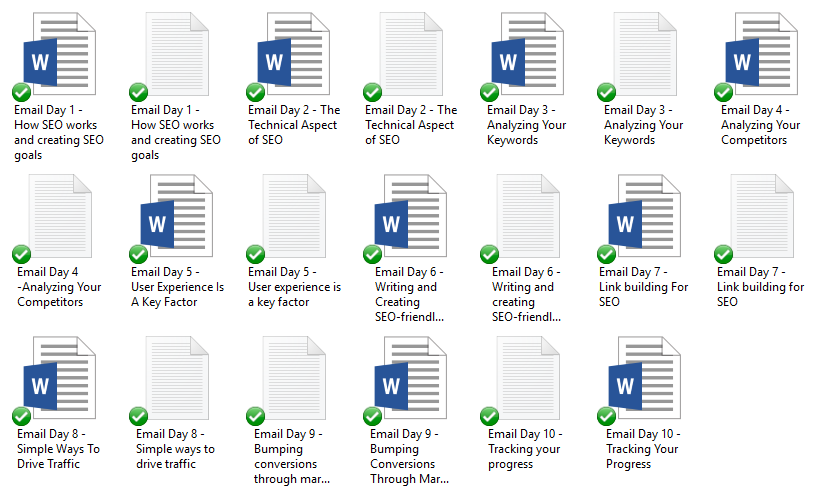This screenshot has width=814, height=490.
Task: Click 'Analyzing Your Keywords' label under the text file
Action: tap(644, 125)
